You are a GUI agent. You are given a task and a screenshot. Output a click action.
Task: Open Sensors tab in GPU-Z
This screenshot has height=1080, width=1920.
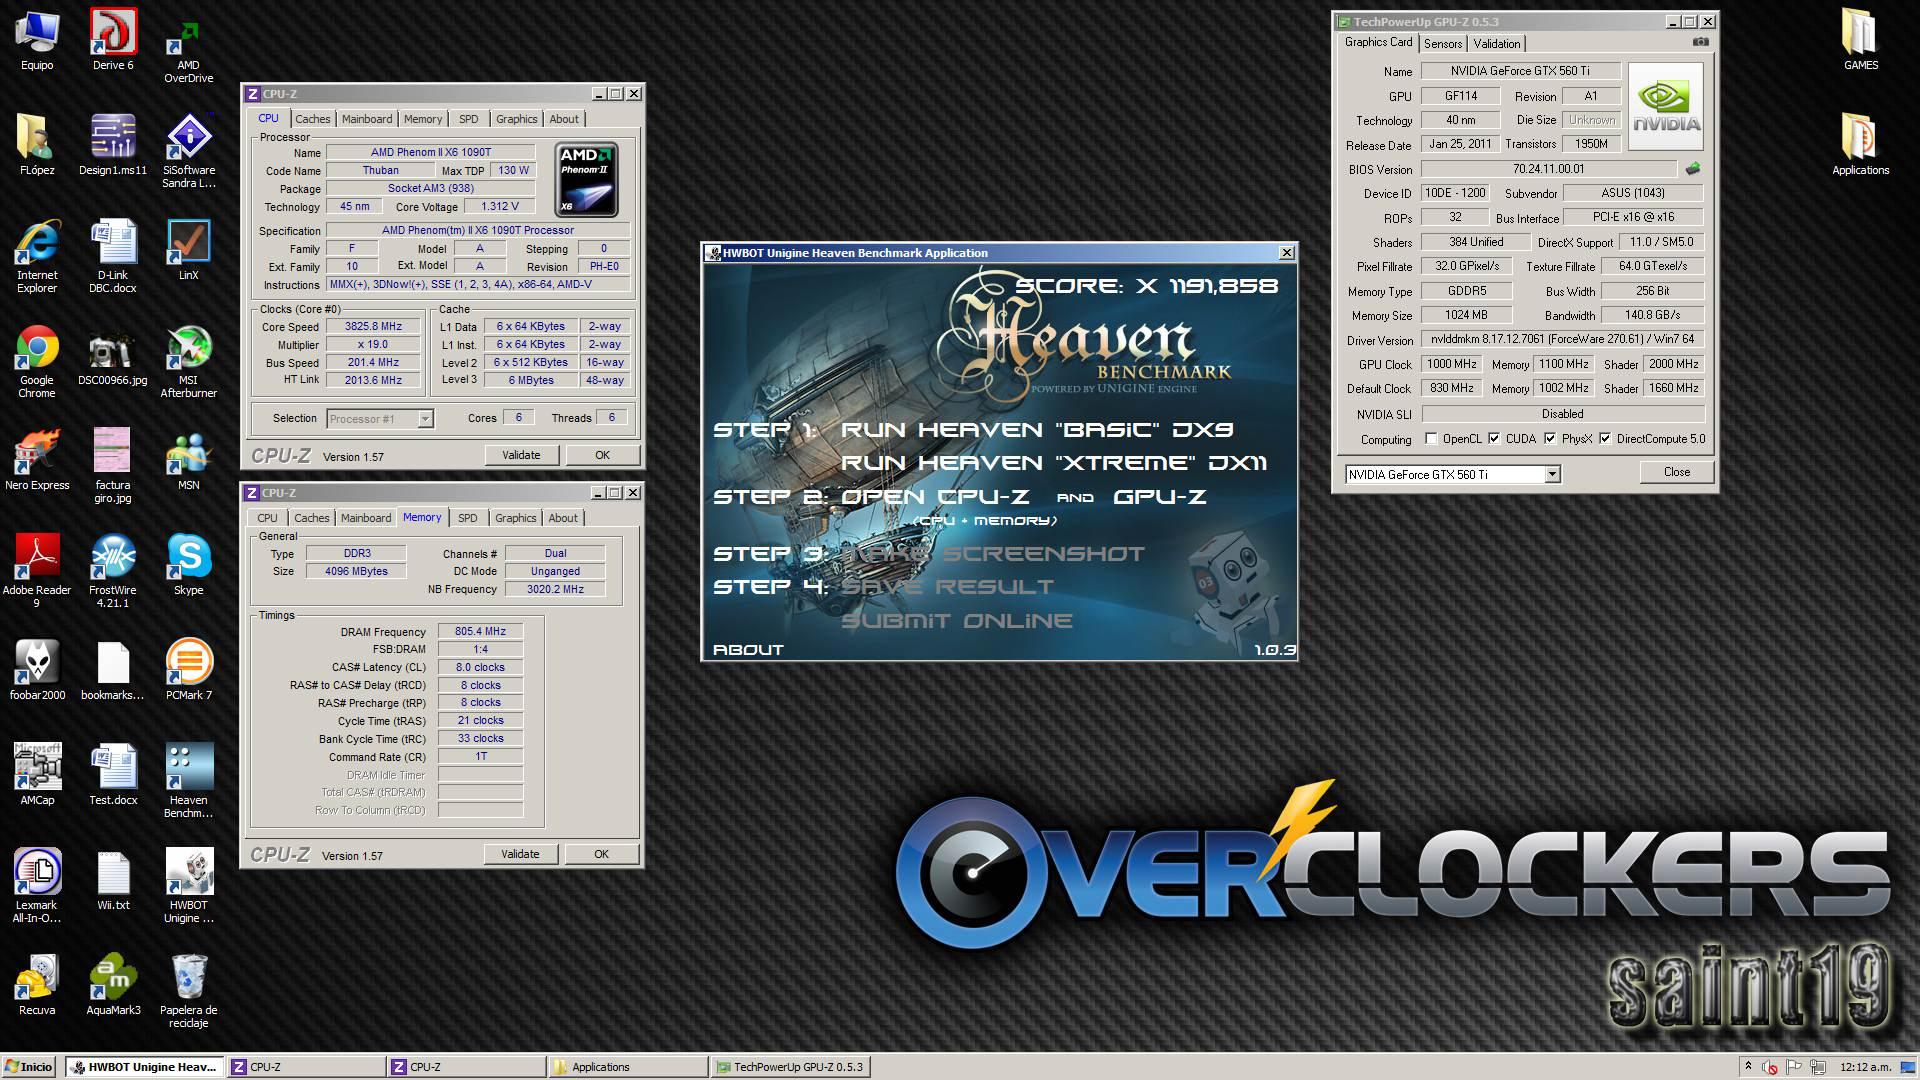pos(1443,44)
